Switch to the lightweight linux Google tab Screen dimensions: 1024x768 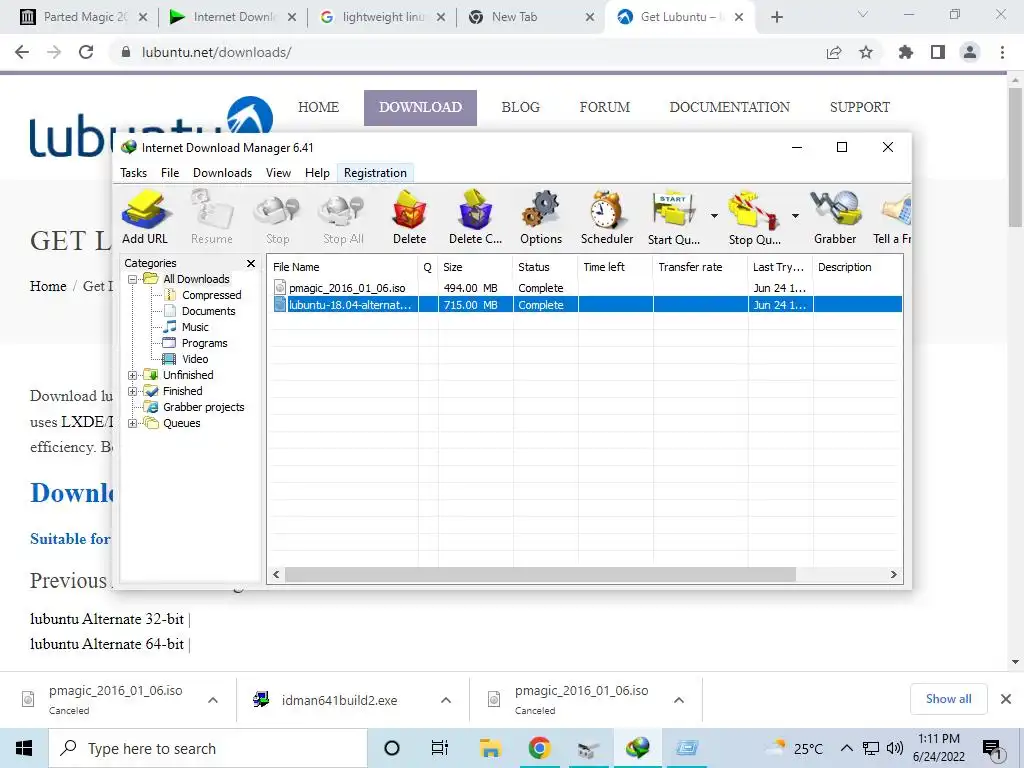tap(383, 17)
